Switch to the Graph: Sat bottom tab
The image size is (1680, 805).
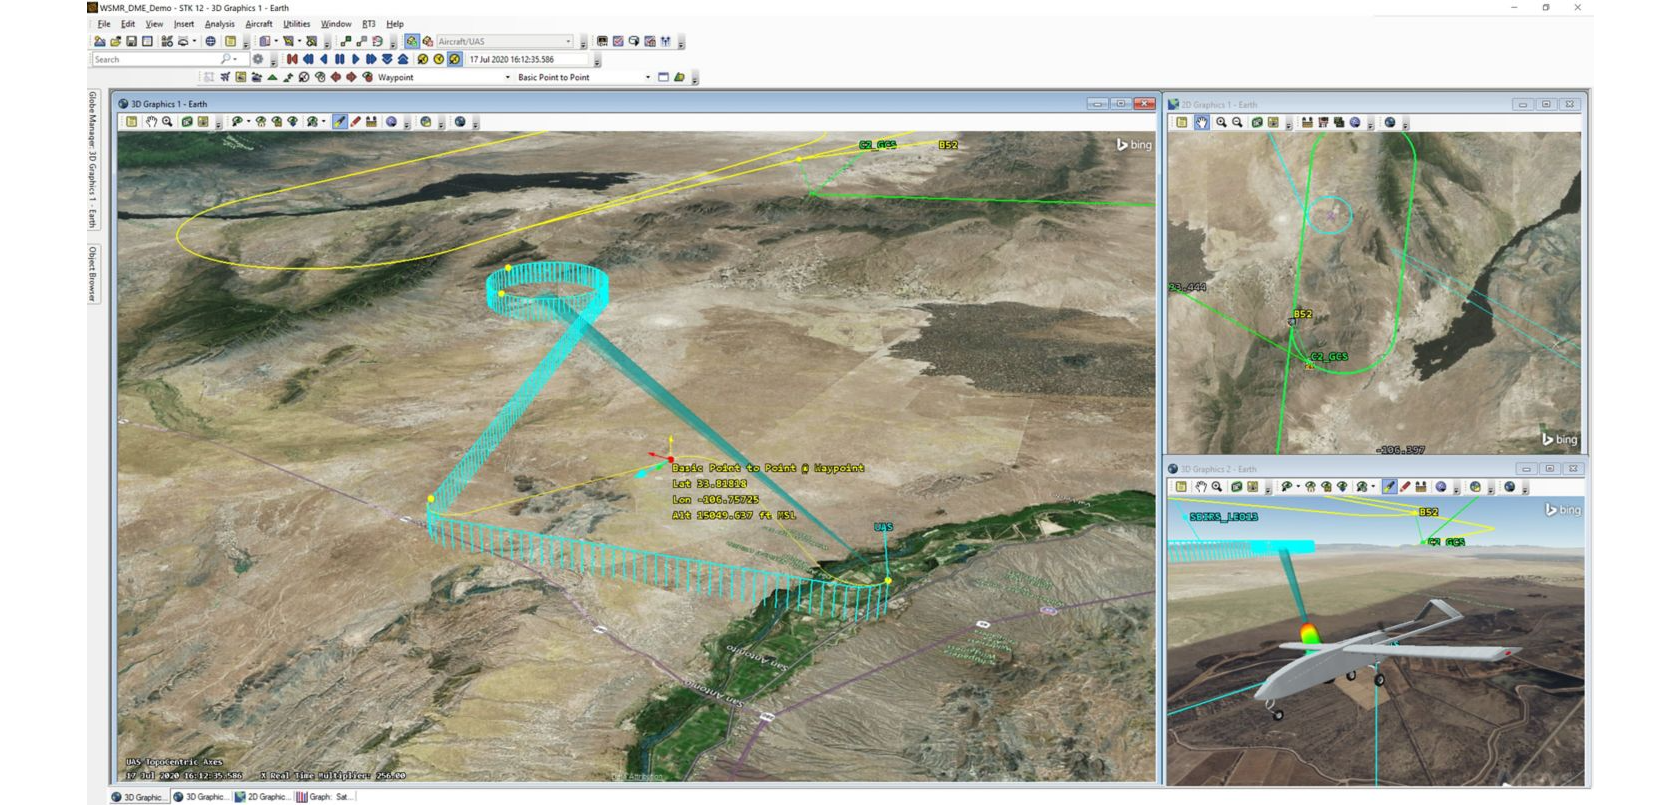[328, 797]
